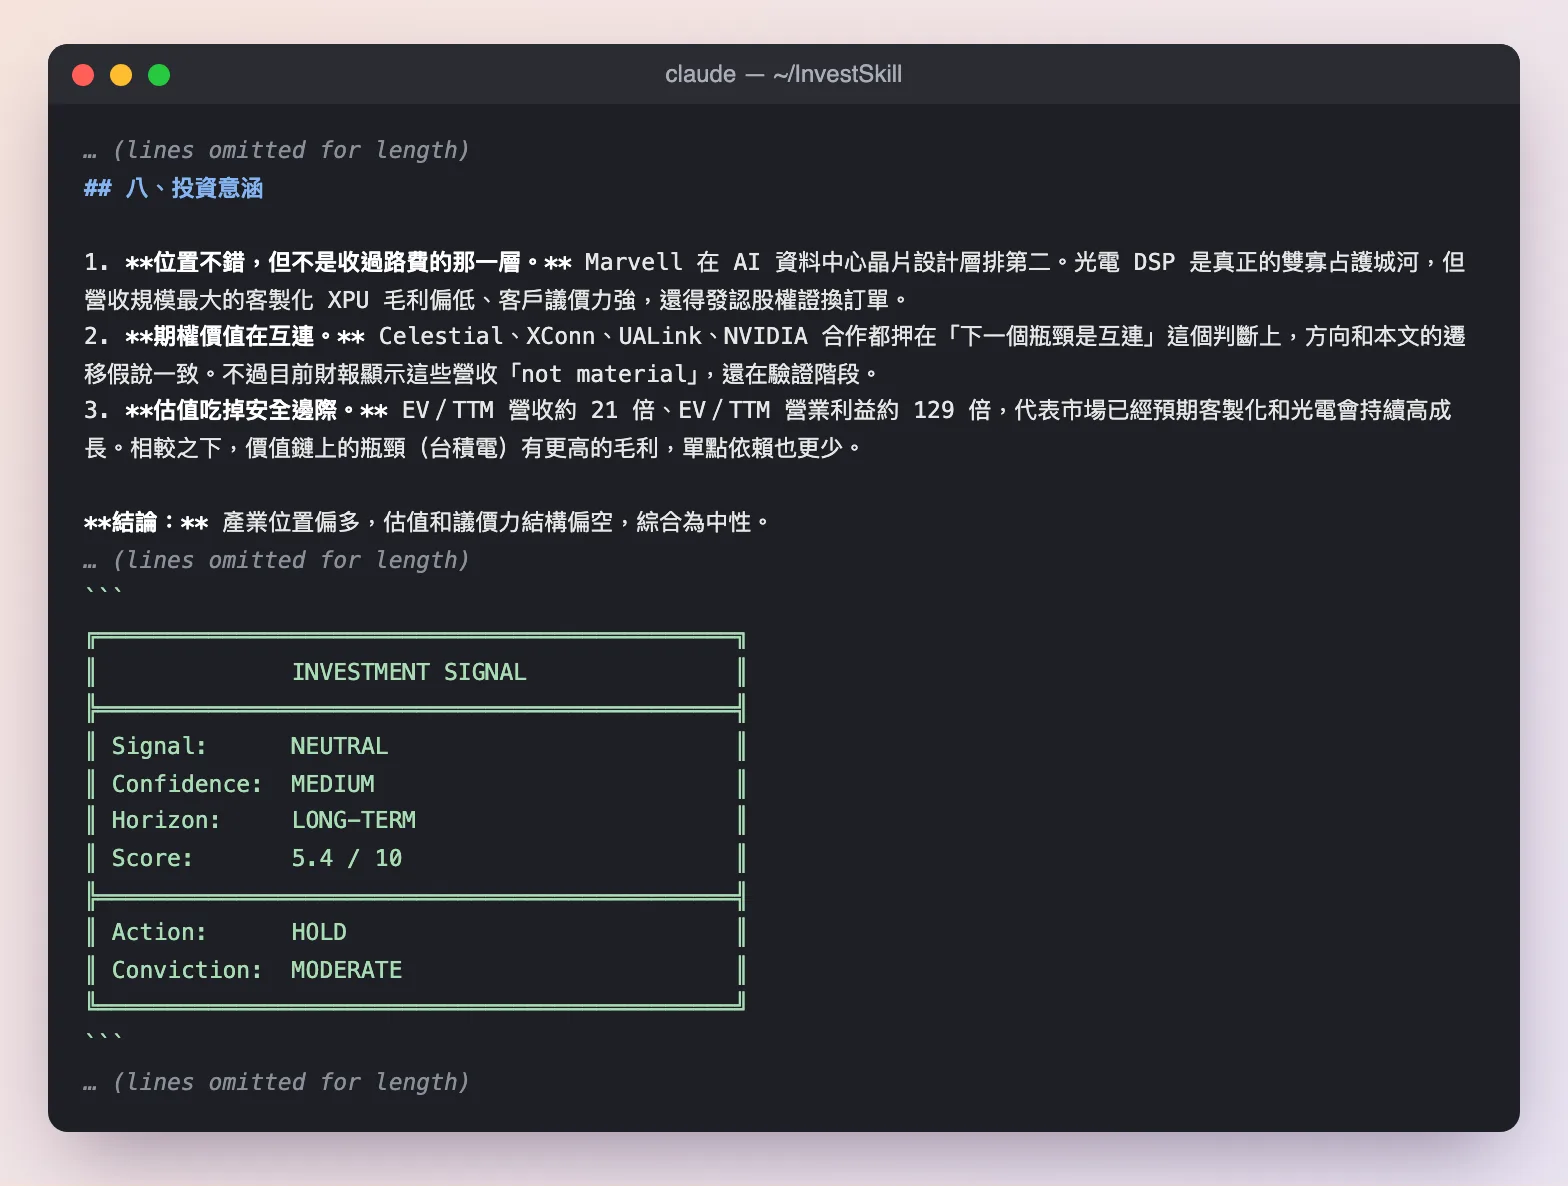Click the green zoom window button
The image size is (1568, 1186).
coord(159,75)
